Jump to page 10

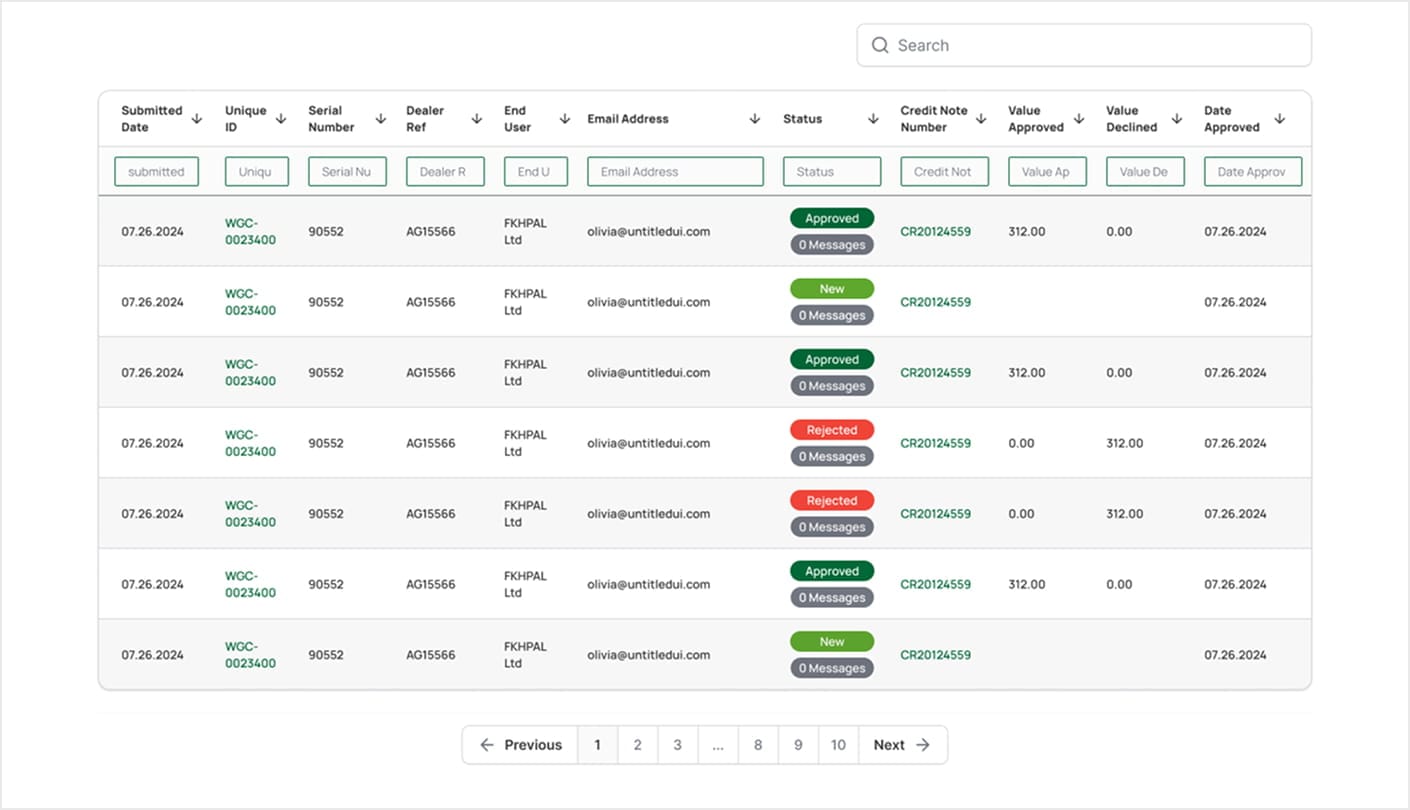click(x=838, y=745)
